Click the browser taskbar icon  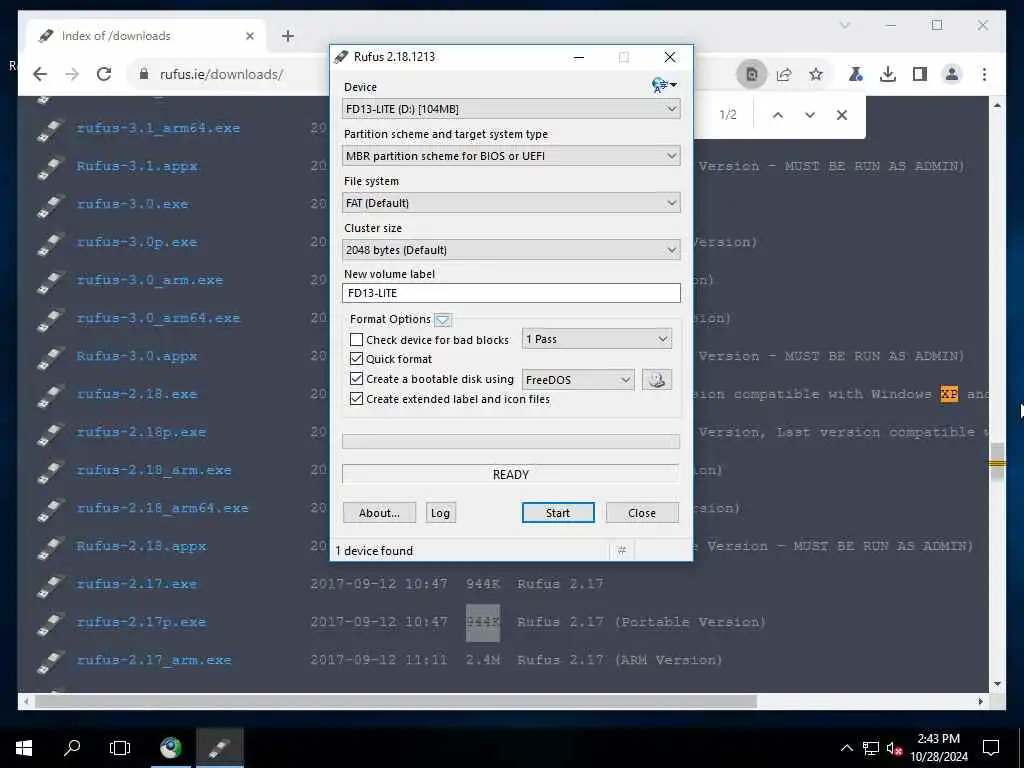tap(171, 748)
